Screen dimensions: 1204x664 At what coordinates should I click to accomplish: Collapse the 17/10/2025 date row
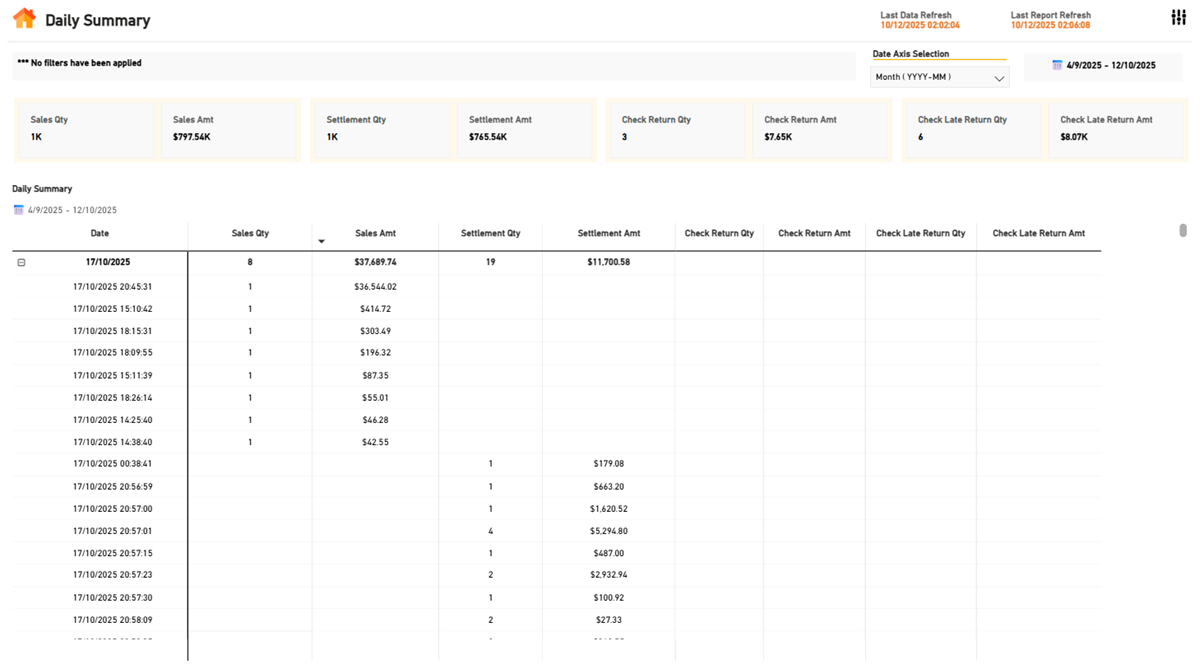[x=22, y=263]
